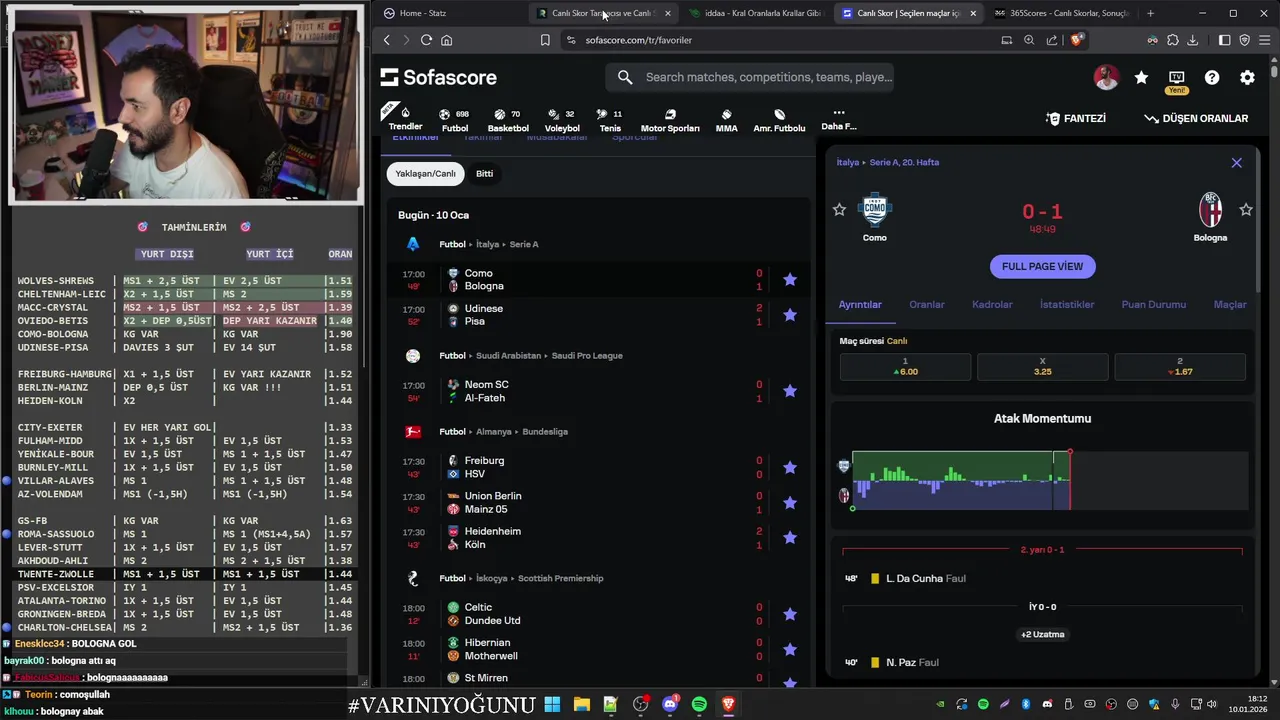Select the Bitti filter pill
The height and width of the screenshot is (720, 1280).
coord(484,173)
